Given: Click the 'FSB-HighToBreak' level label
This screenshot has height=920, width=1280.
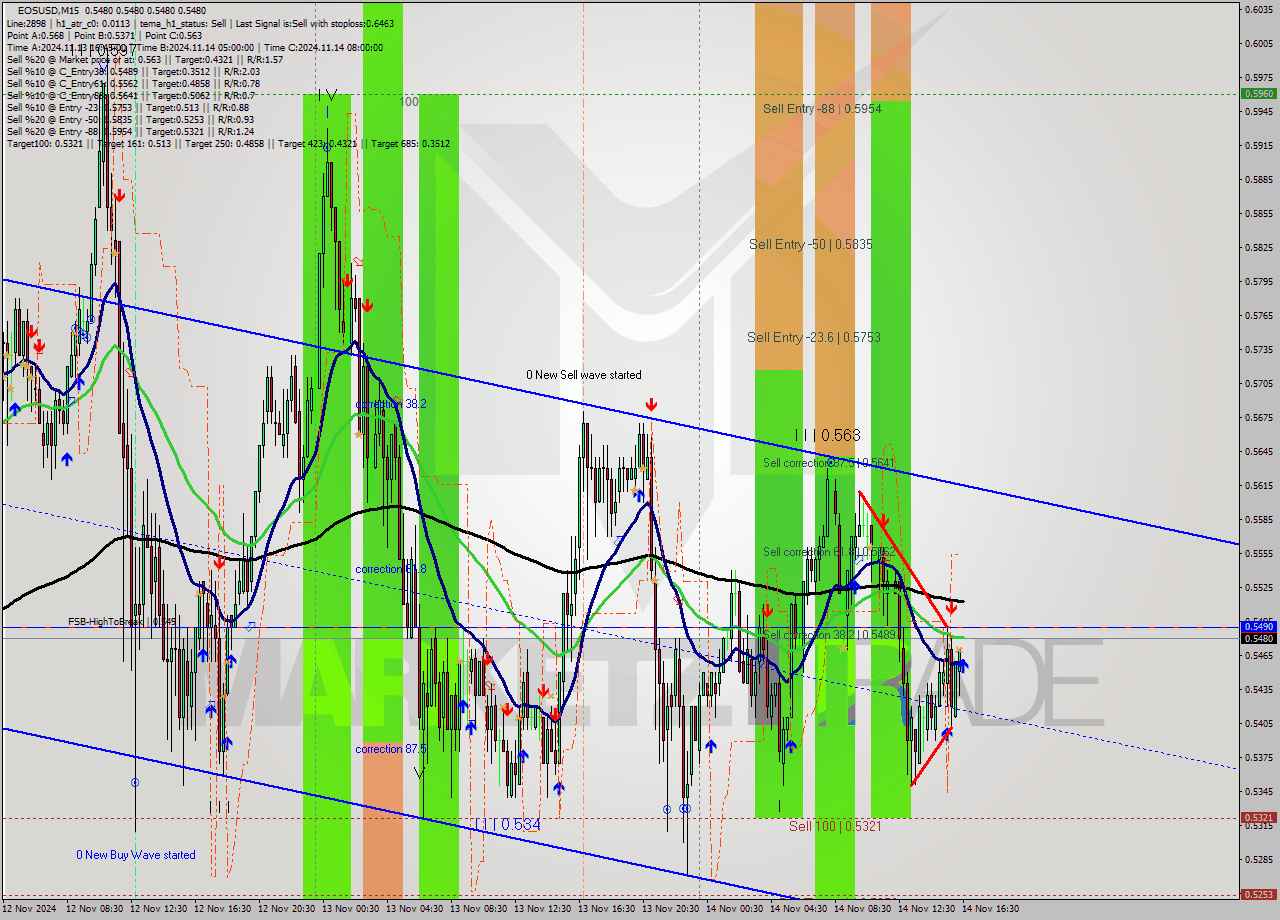Looking at the screenshot, I should pyautogui.click(x=122, y=622).
